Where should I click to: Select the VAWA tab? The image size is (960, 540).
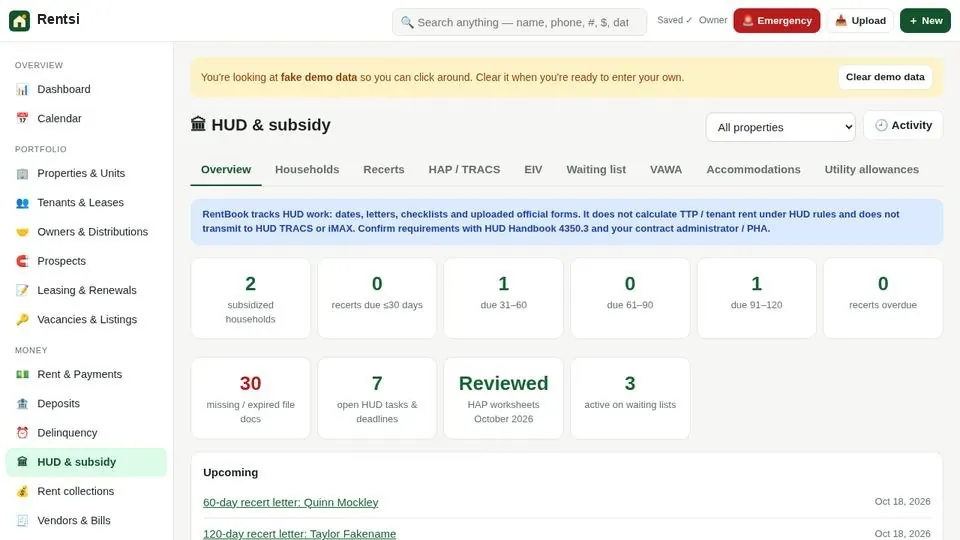(666, 170)
